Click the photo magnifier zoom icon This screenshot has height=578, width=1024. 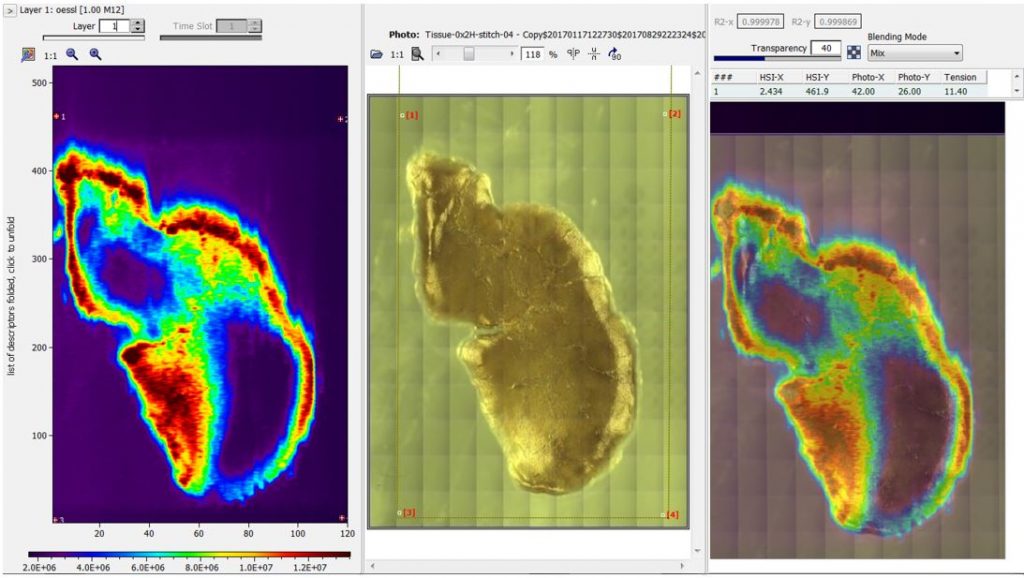coord(417,54)
